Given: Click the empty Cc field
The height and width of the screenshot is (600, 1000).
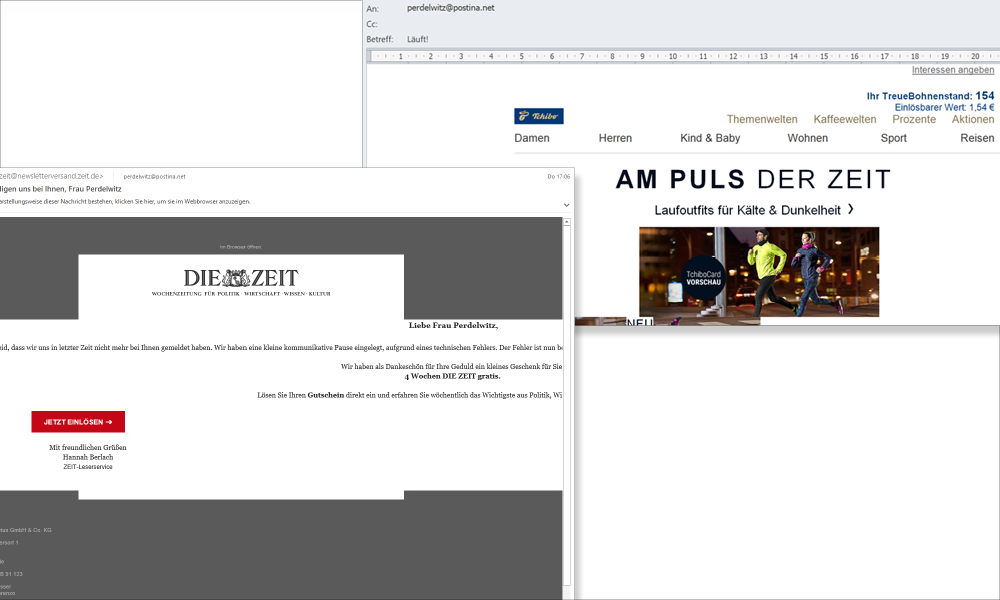Looking at the screenshot, I should pos(702,24).
